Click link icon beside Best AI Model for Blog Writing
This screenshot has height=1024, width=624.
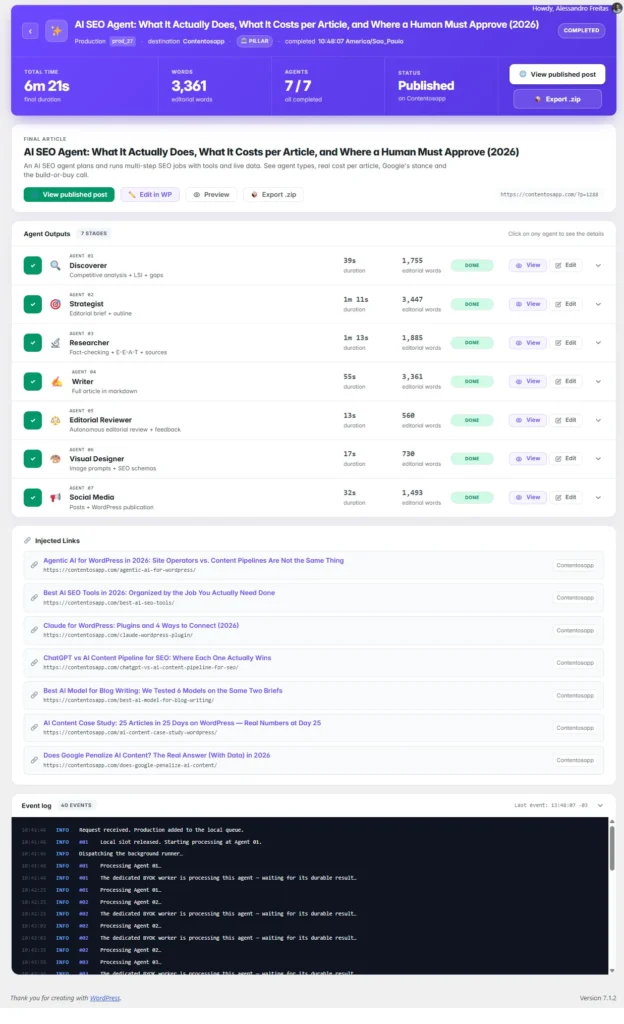(x=34, y=695)
